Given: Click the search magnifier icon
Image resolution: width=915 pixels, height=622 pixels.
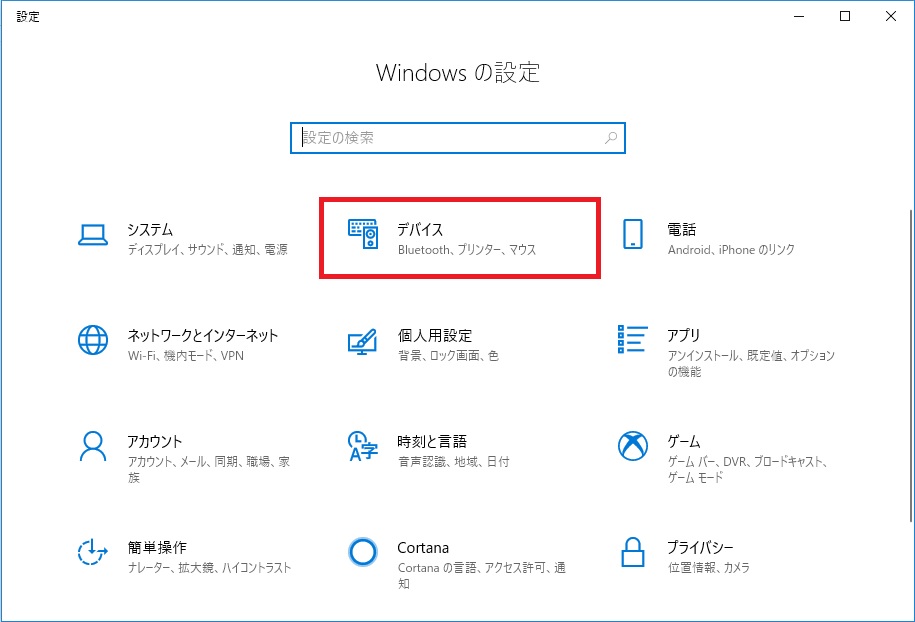Looking at the screenshot, I should (611, 138).
